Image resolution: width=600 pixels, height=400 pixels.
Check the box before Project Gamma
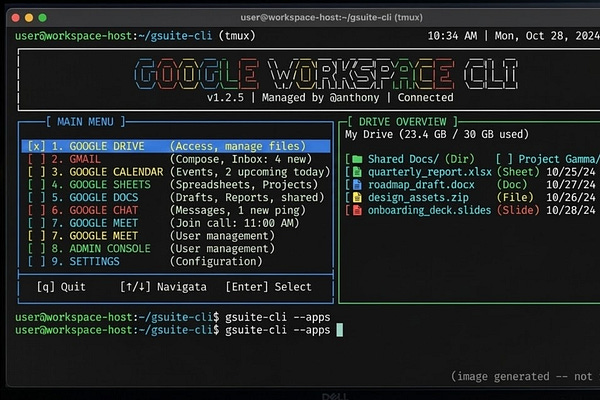tap(504, 159)
